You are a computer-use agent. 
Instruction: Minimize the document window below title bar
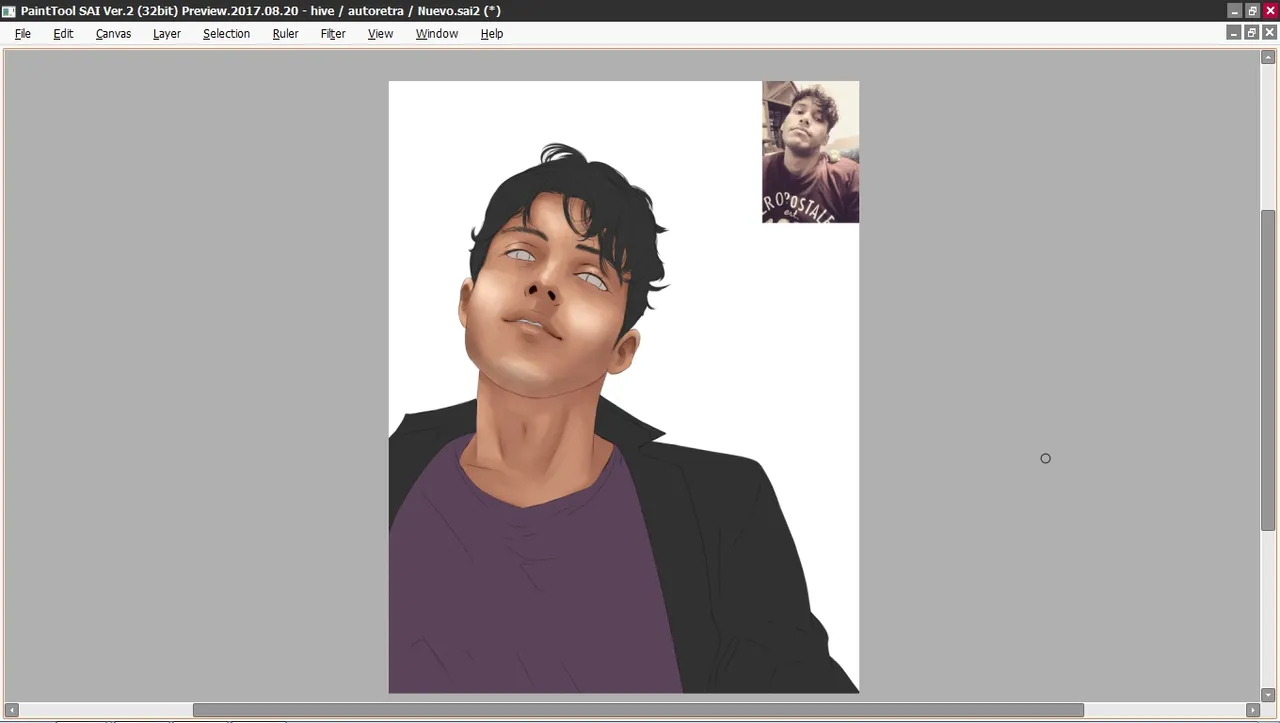click(1233, 33)
